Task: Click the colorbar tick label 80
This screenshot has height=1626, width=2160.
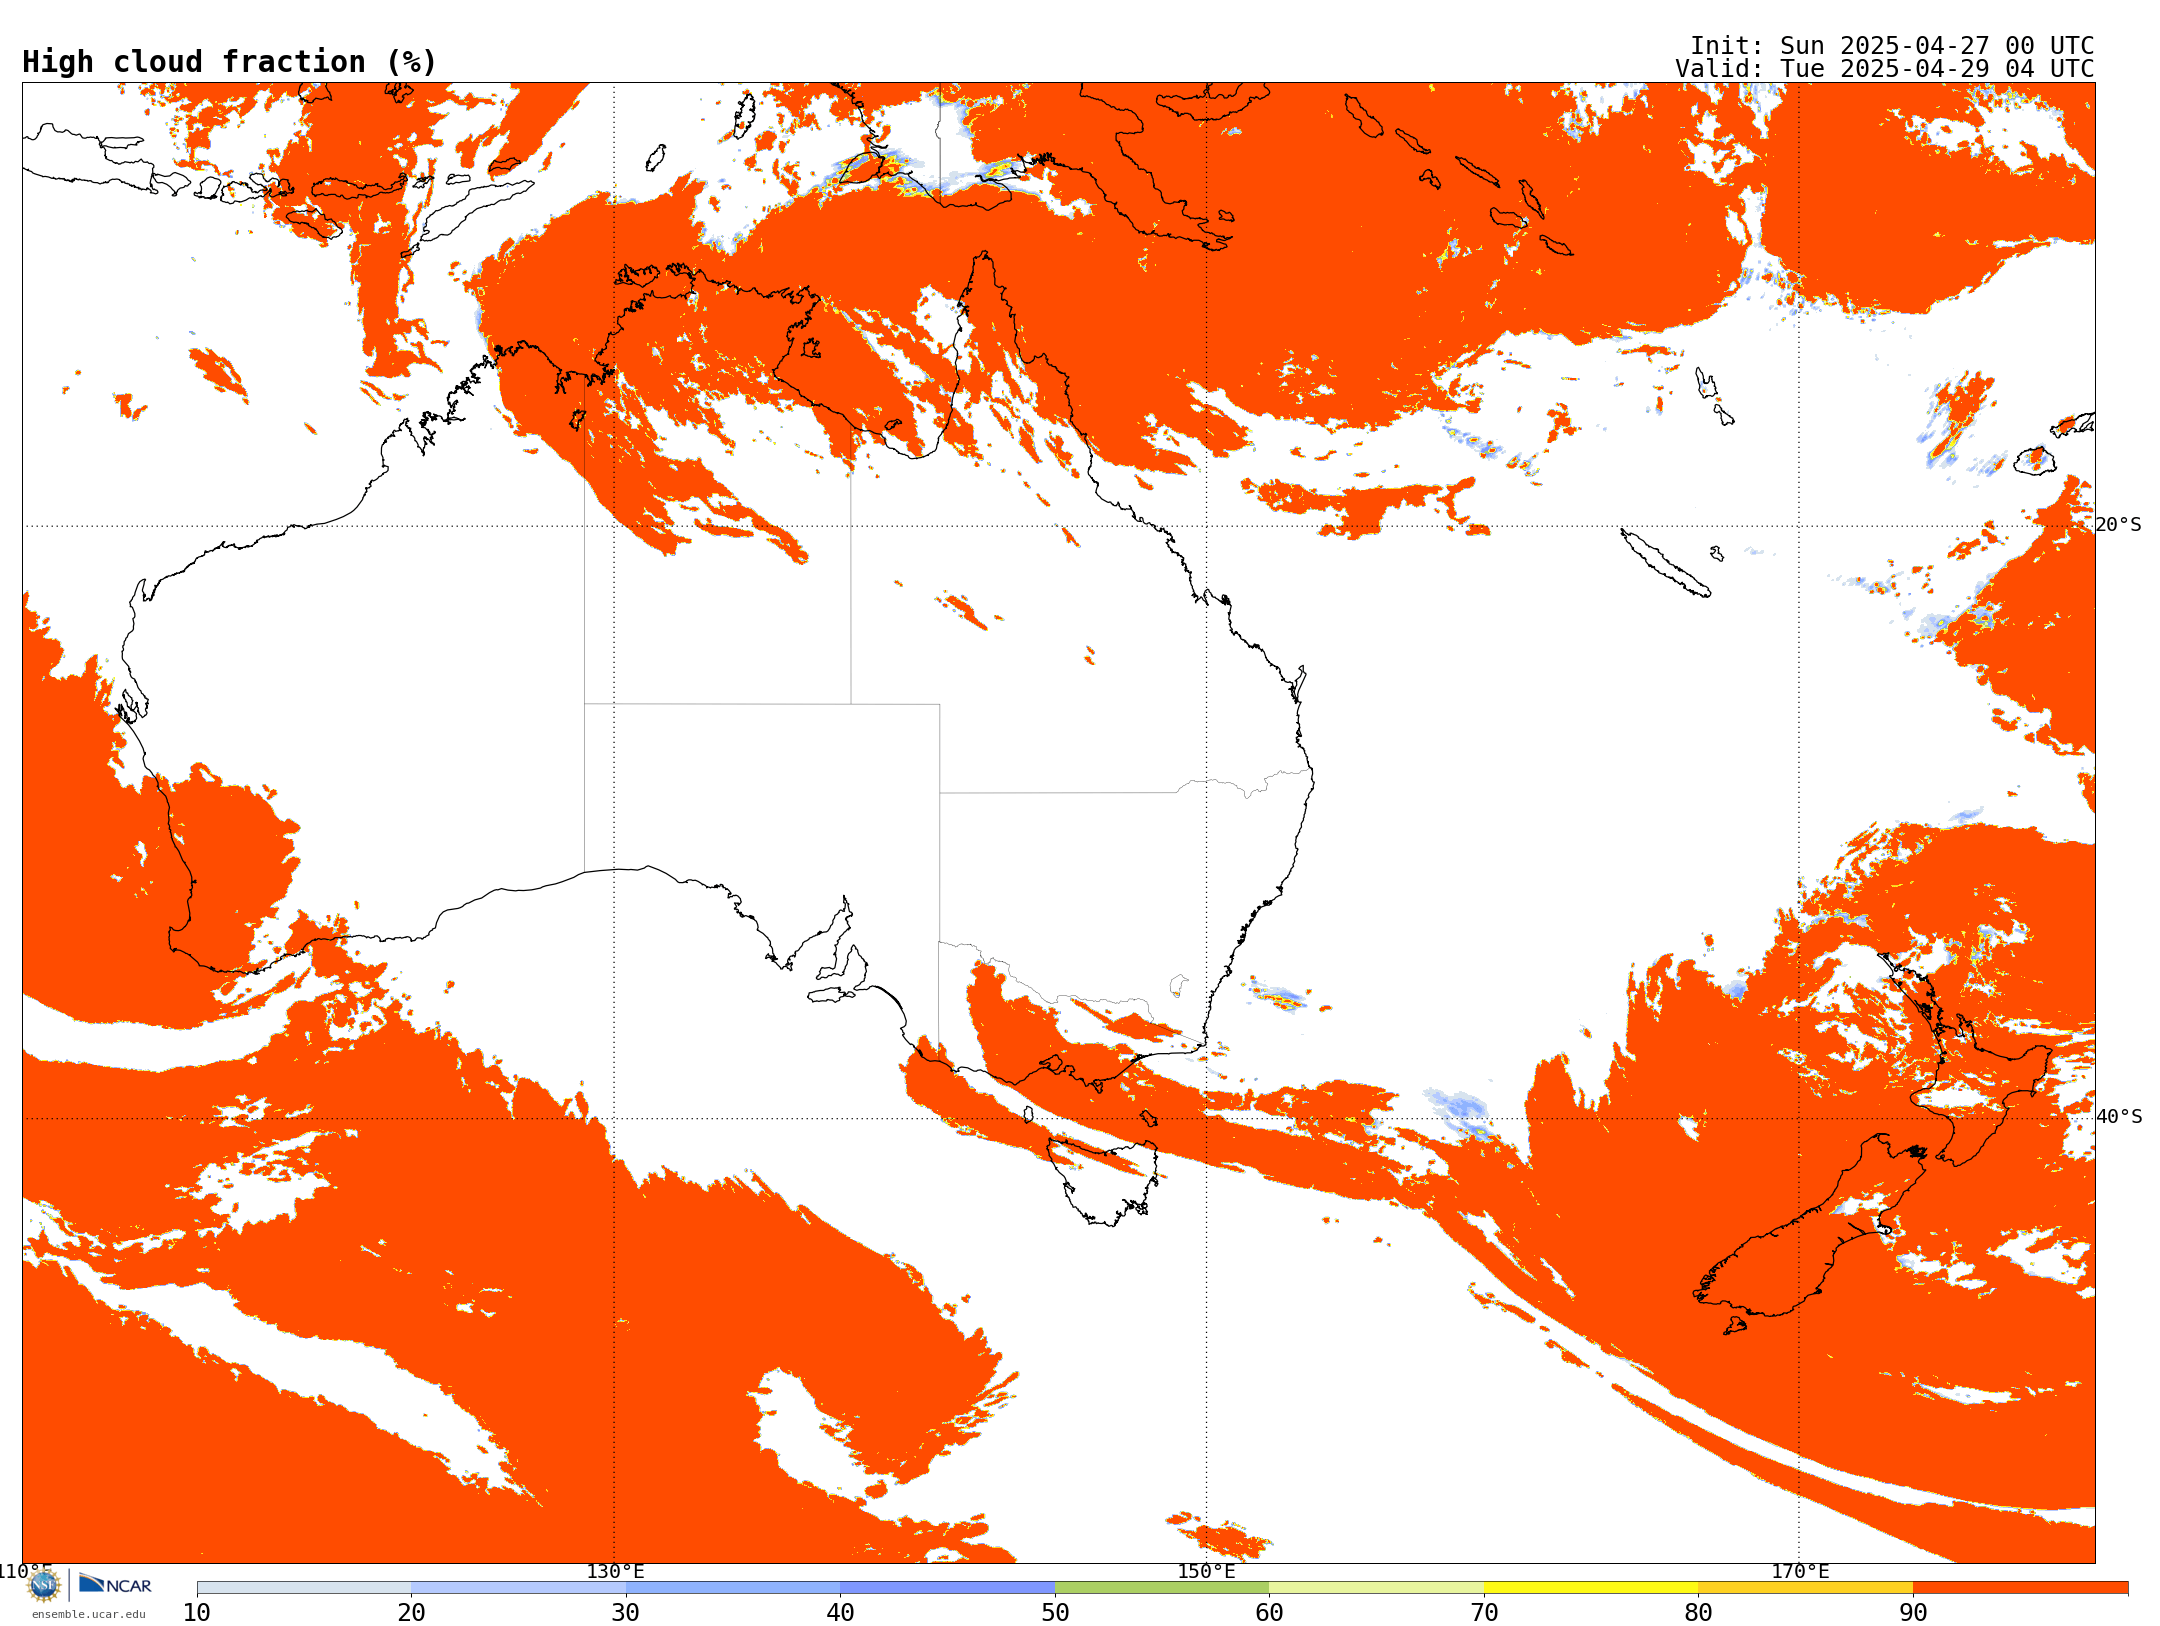Action: (1698, 1613)
